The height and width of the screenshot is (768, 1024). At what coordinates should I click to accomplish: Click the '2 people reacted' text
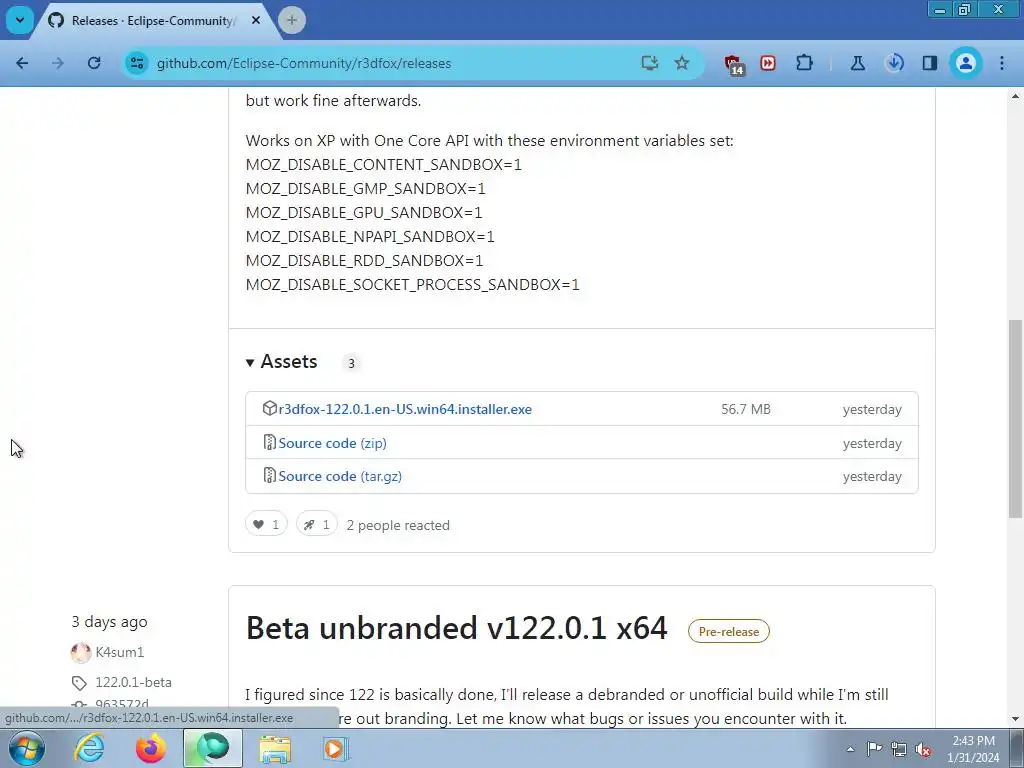click(x=398, y=525)
